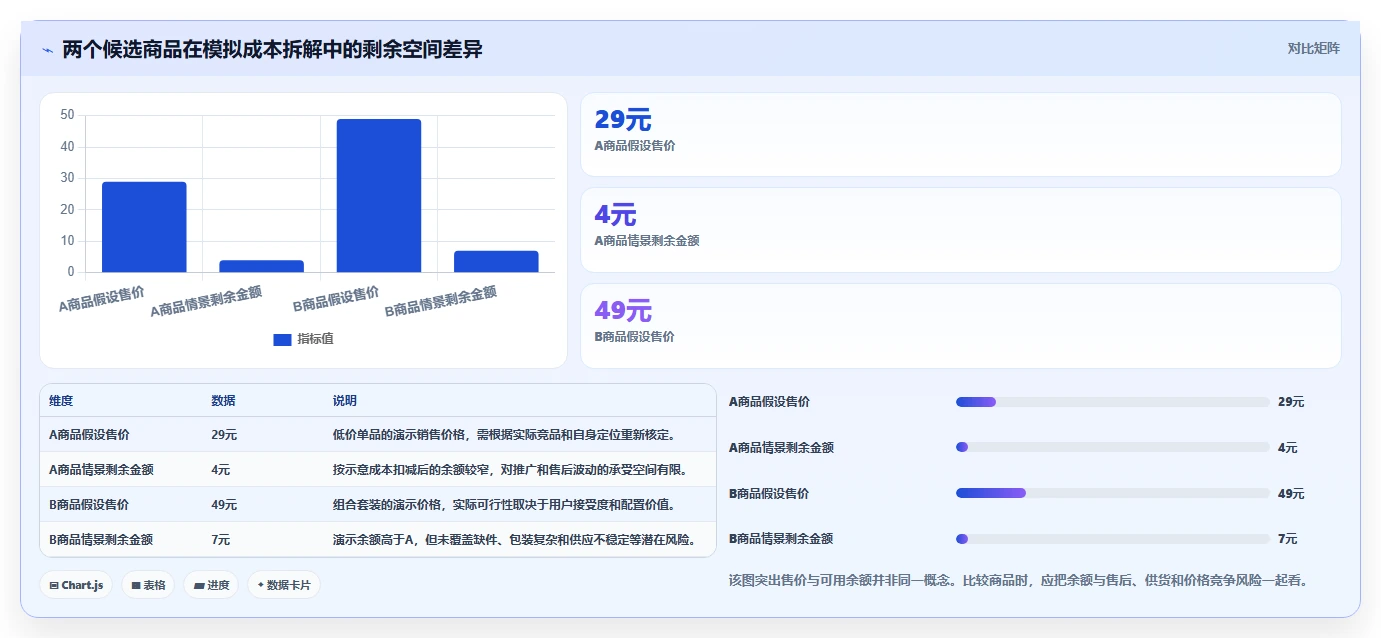The image size is (1381, 638).
Task: Click the A商品情景剩余金额 progress bar
Action: coord(1113,447)
